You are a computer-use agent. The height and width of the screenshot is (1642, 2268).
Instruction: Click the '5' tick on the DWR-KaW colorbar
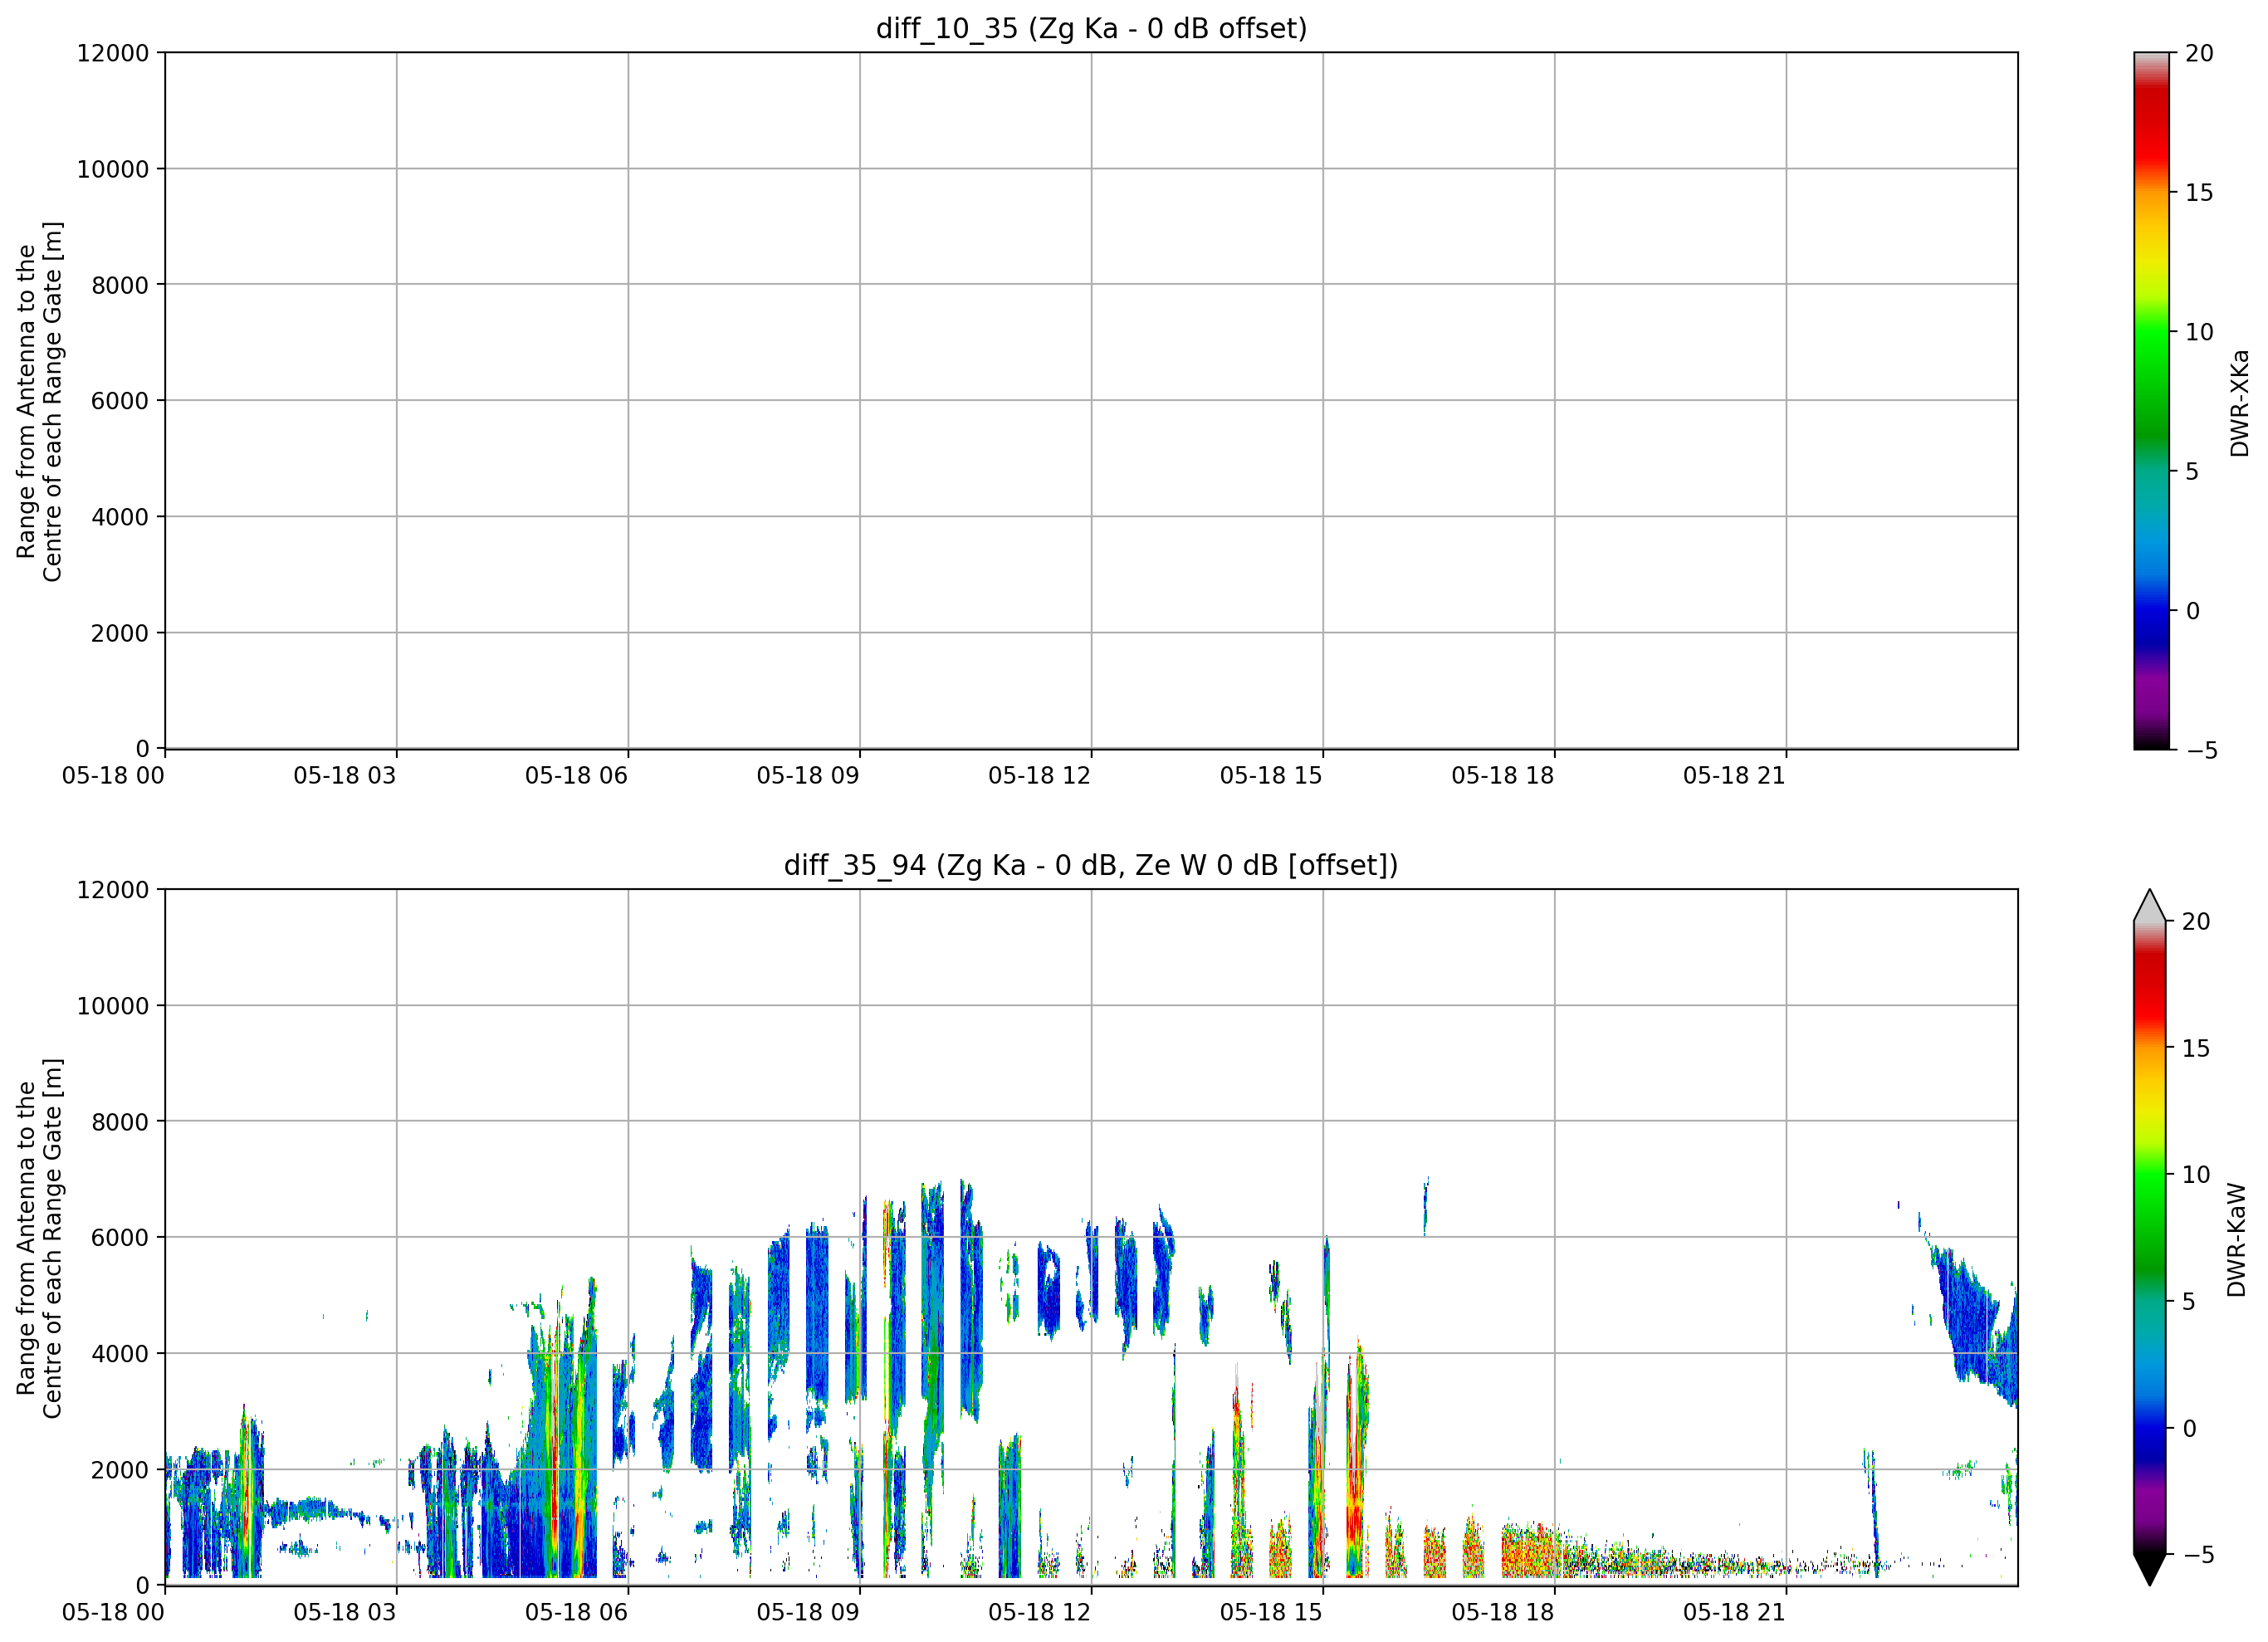(2189, 1302)
